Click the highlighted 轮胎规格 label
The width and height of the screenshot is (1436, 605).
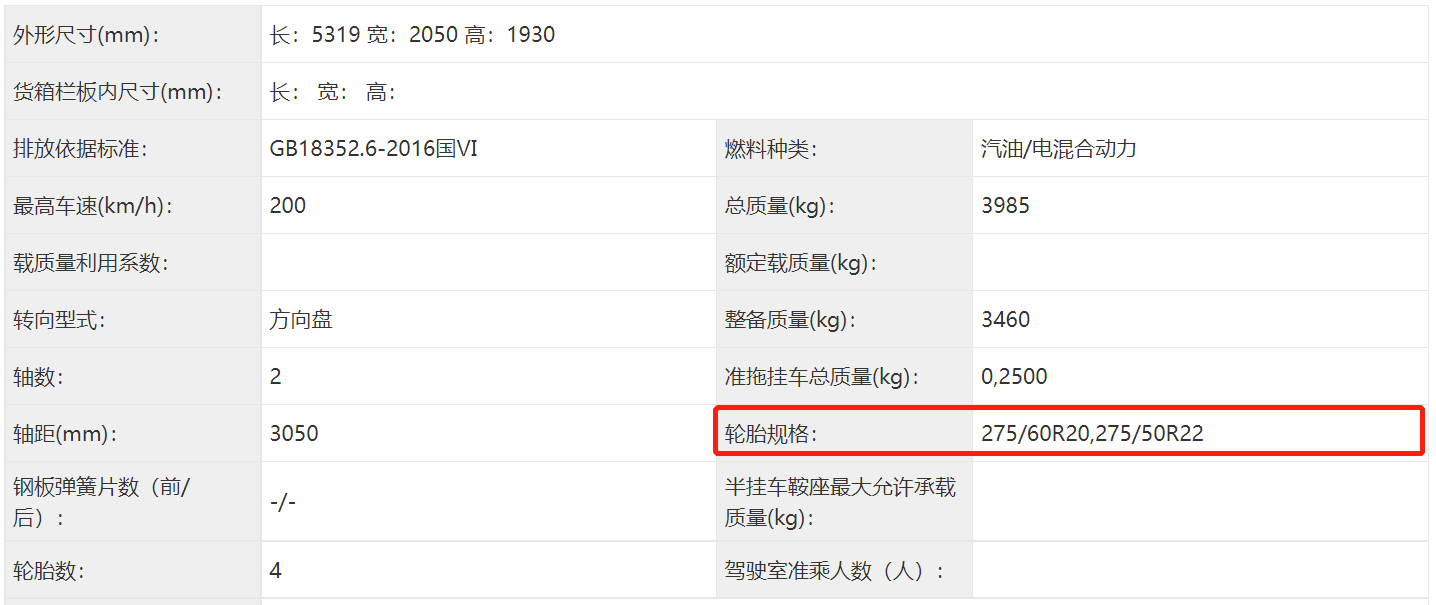(x=771, y=434)
